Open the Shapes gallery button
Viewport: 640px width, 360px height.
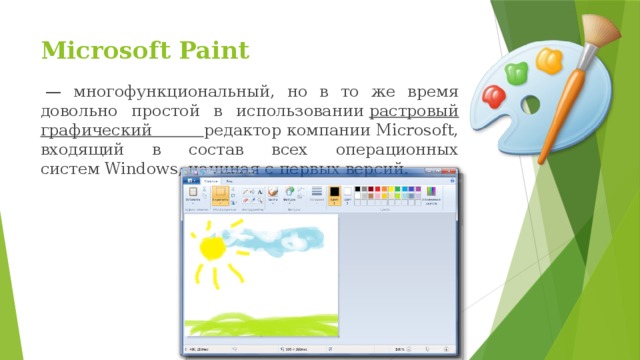click(x=290, y=194)
